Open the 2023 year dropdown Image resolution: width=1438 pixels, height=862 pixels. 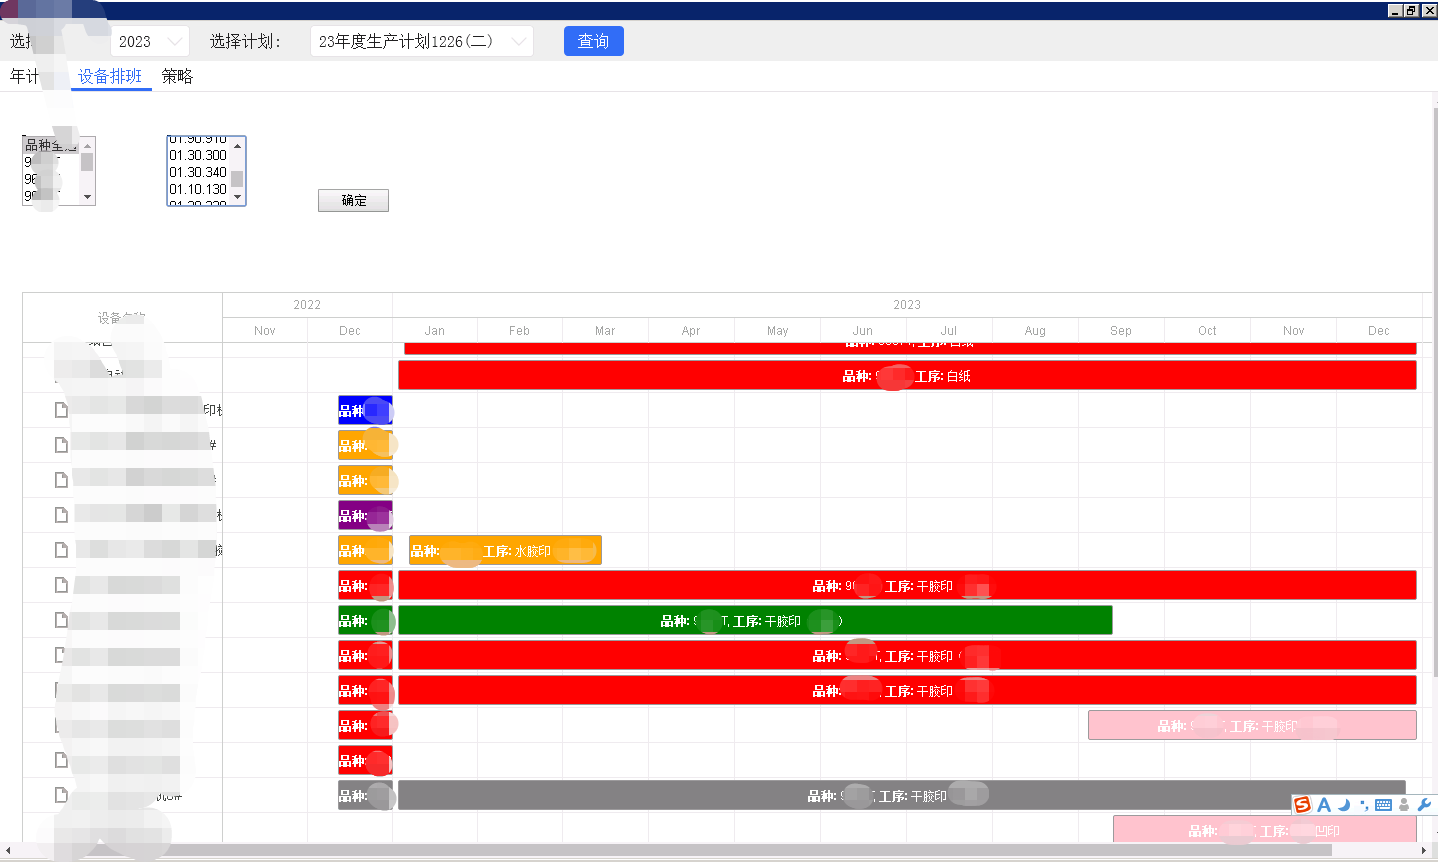[x=149, y=41]
